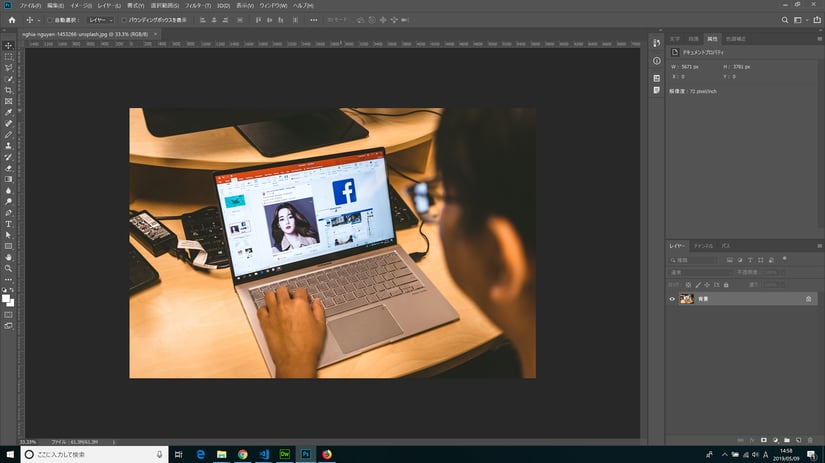Viewport: 825px width, 463px height.
Task: Switch to the チャンネル tab
Action: coord(704,245)
